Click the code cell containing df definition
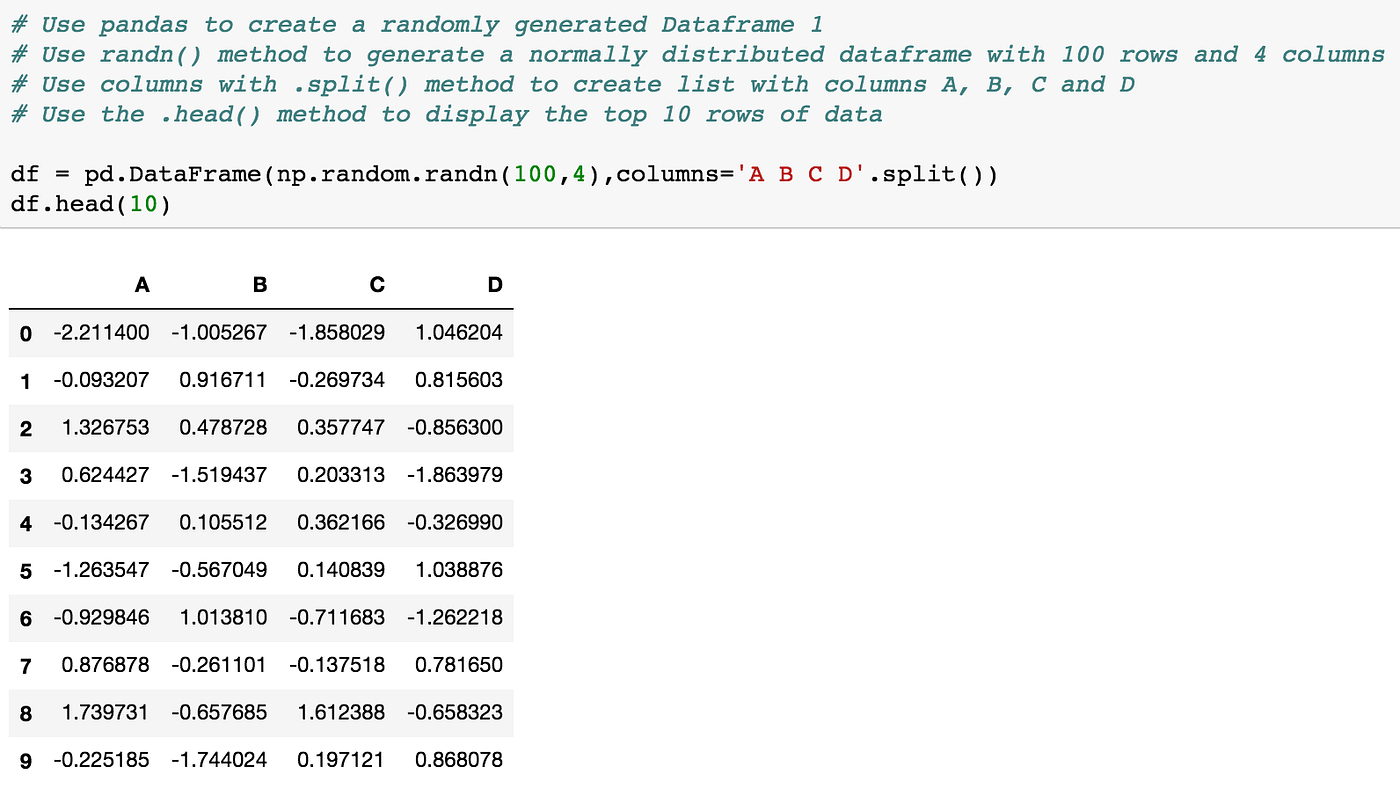Viewport: 1400px width, 790px height. point(500,173)
